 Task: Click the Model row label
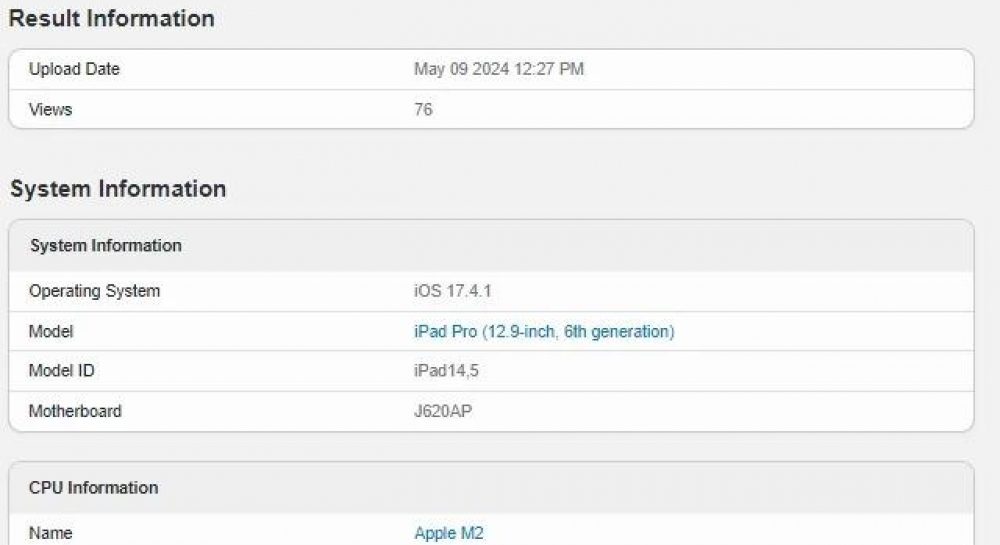pos(51,331)
